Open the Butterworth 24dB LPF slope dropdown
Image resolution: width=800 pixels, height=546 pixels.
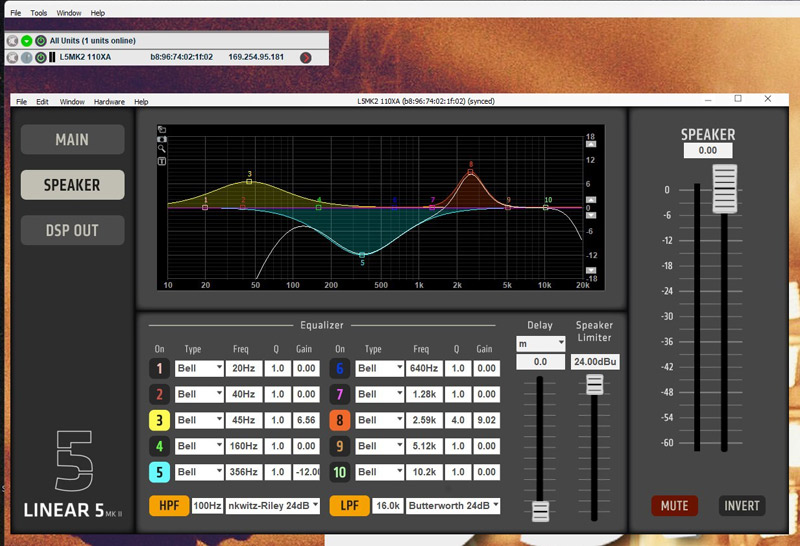452,506
